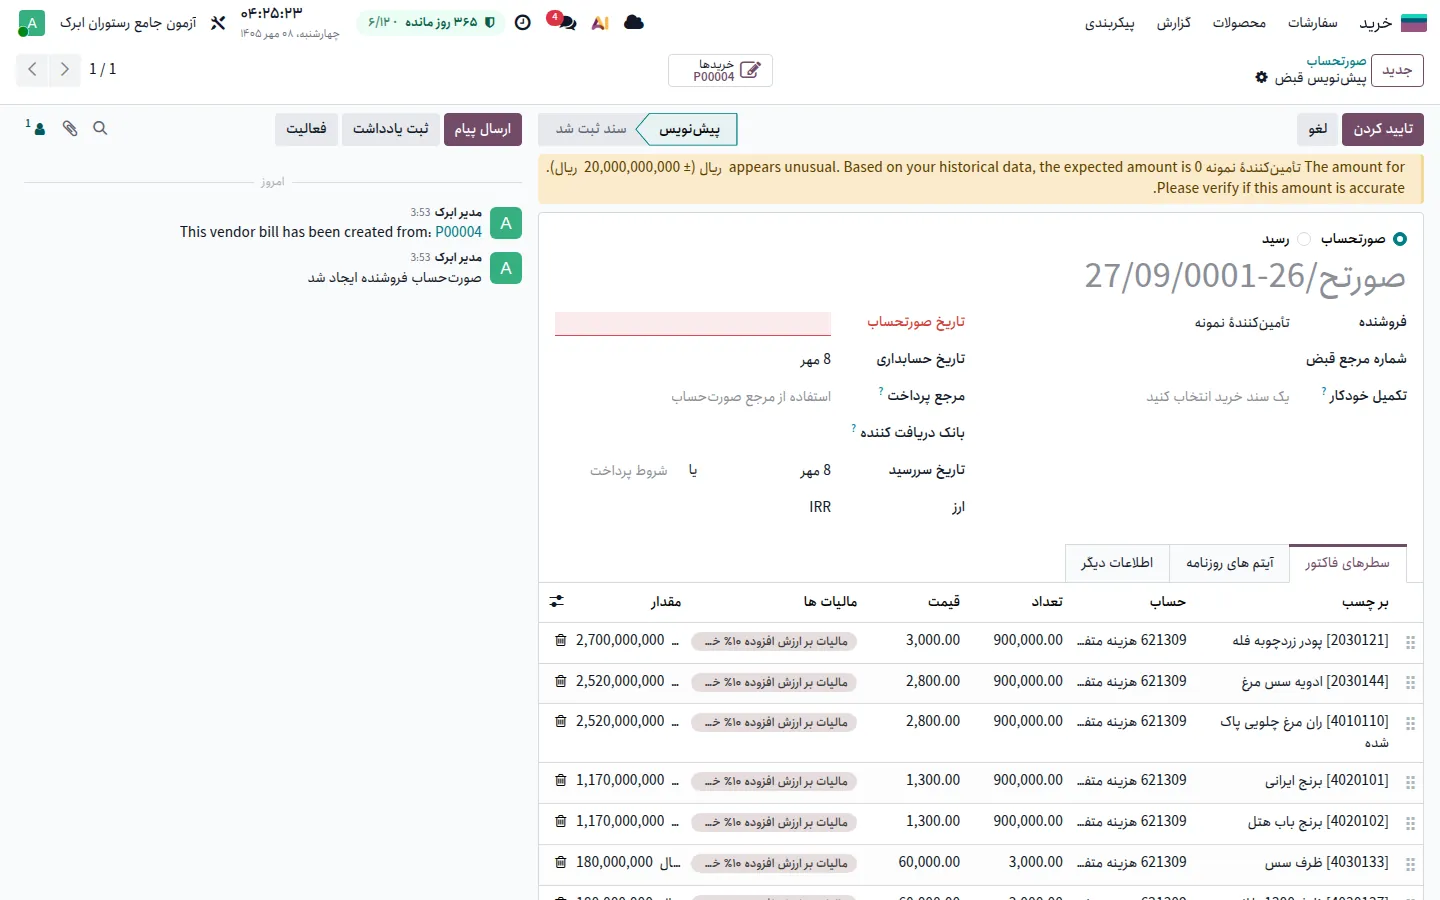Open the محصولات menu
Image resolution: width=1440 pixels, height=900 pixels.
tap(1239, 22)
